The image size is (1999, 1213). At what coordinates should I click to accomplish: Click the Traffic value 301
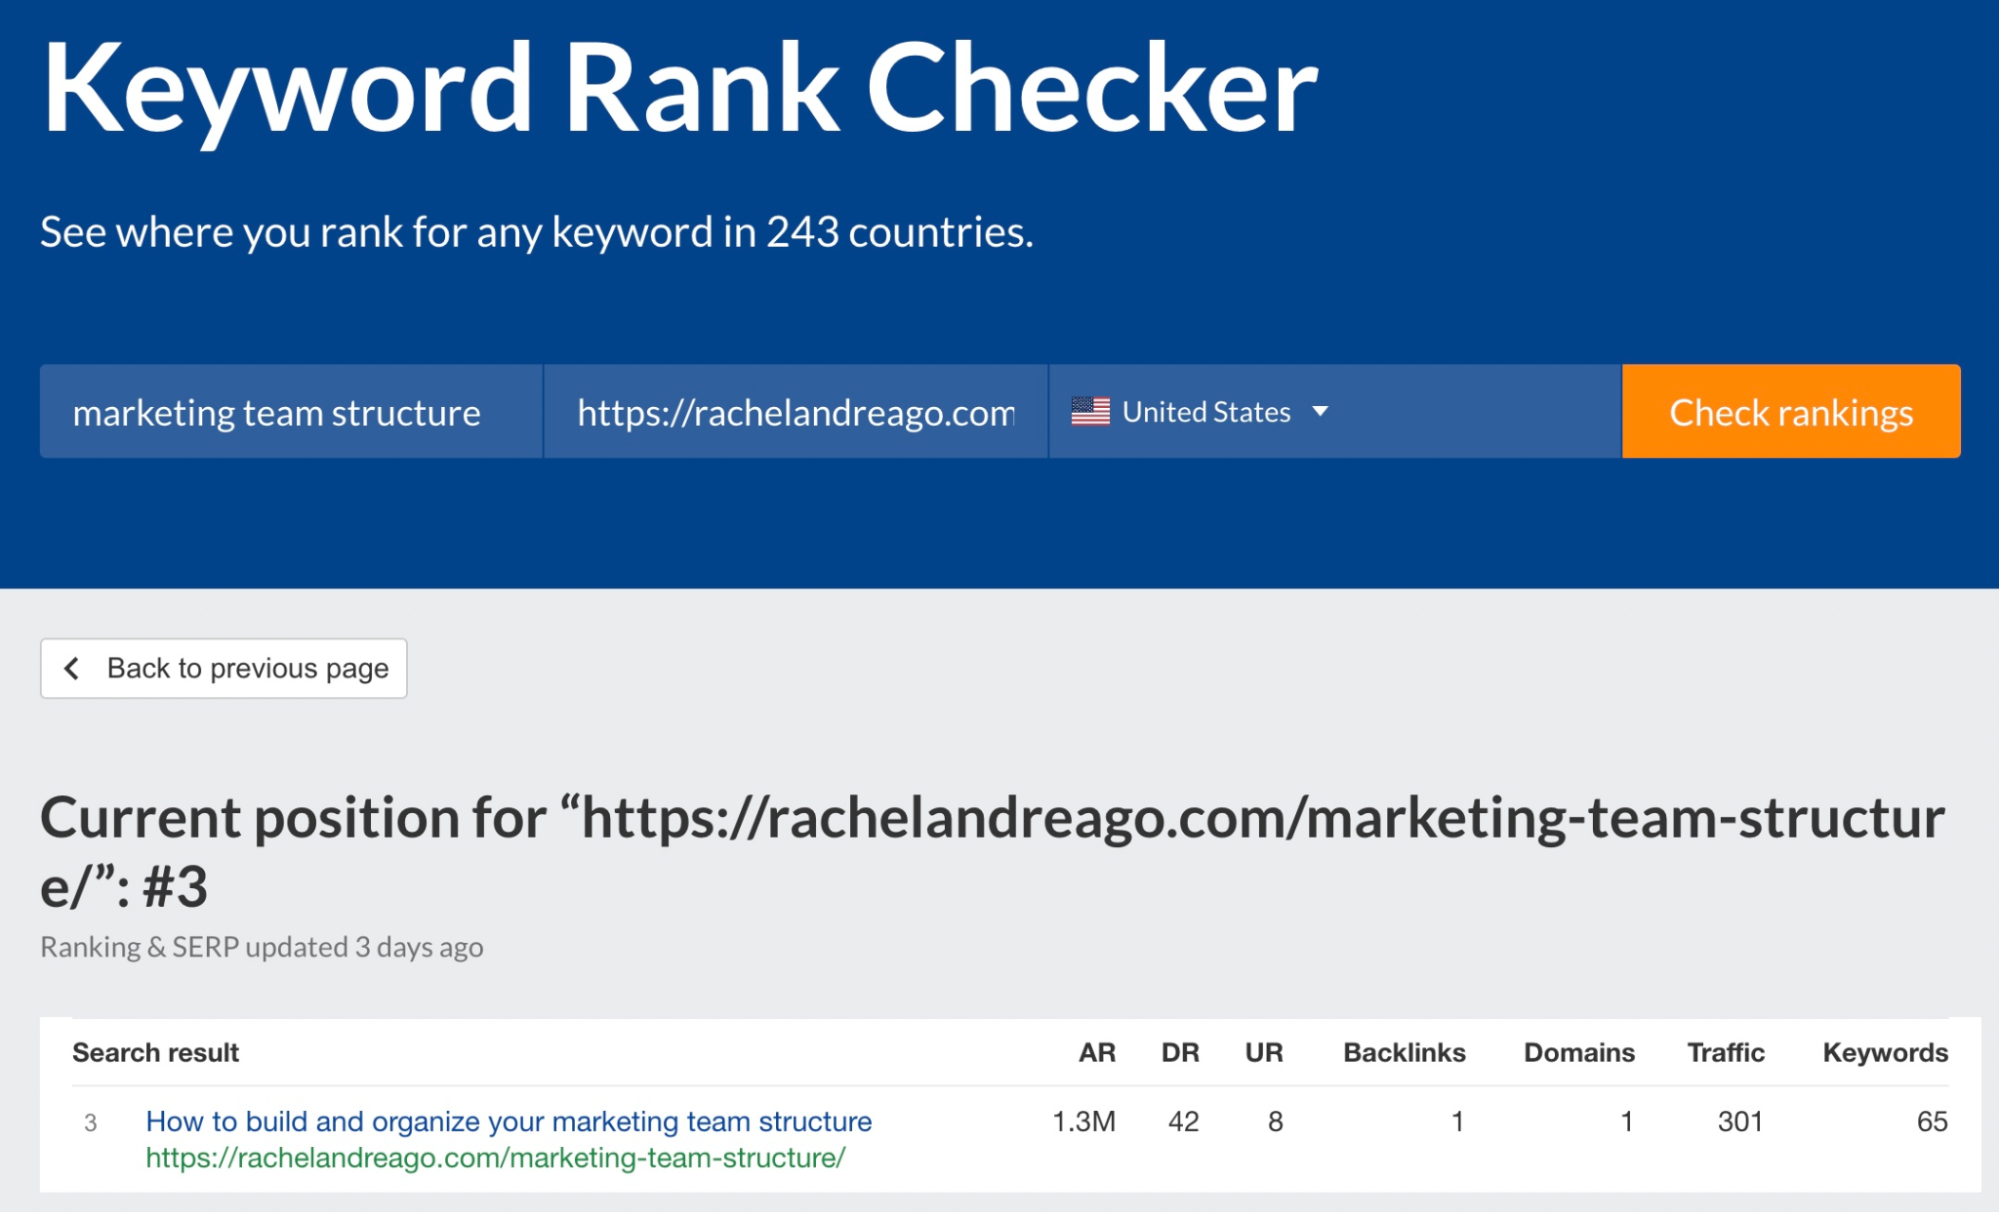1740,1121
